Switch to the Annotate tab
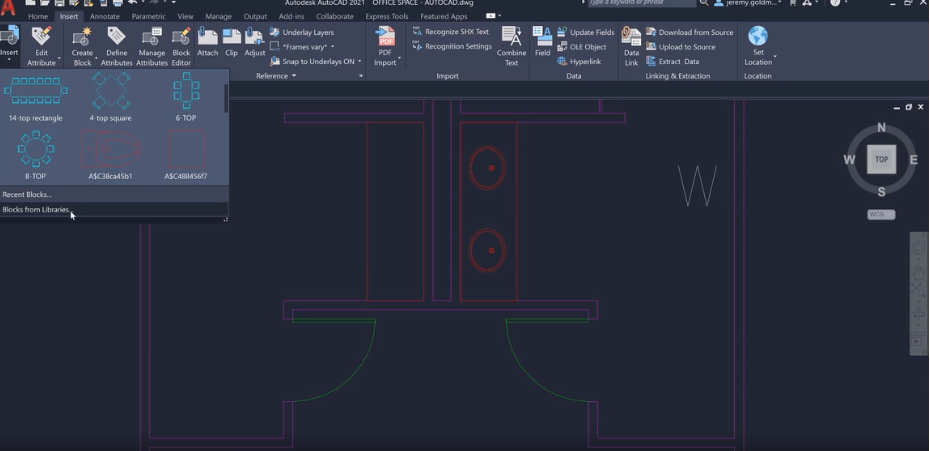930x451 pixels. (x=104, y=17)
